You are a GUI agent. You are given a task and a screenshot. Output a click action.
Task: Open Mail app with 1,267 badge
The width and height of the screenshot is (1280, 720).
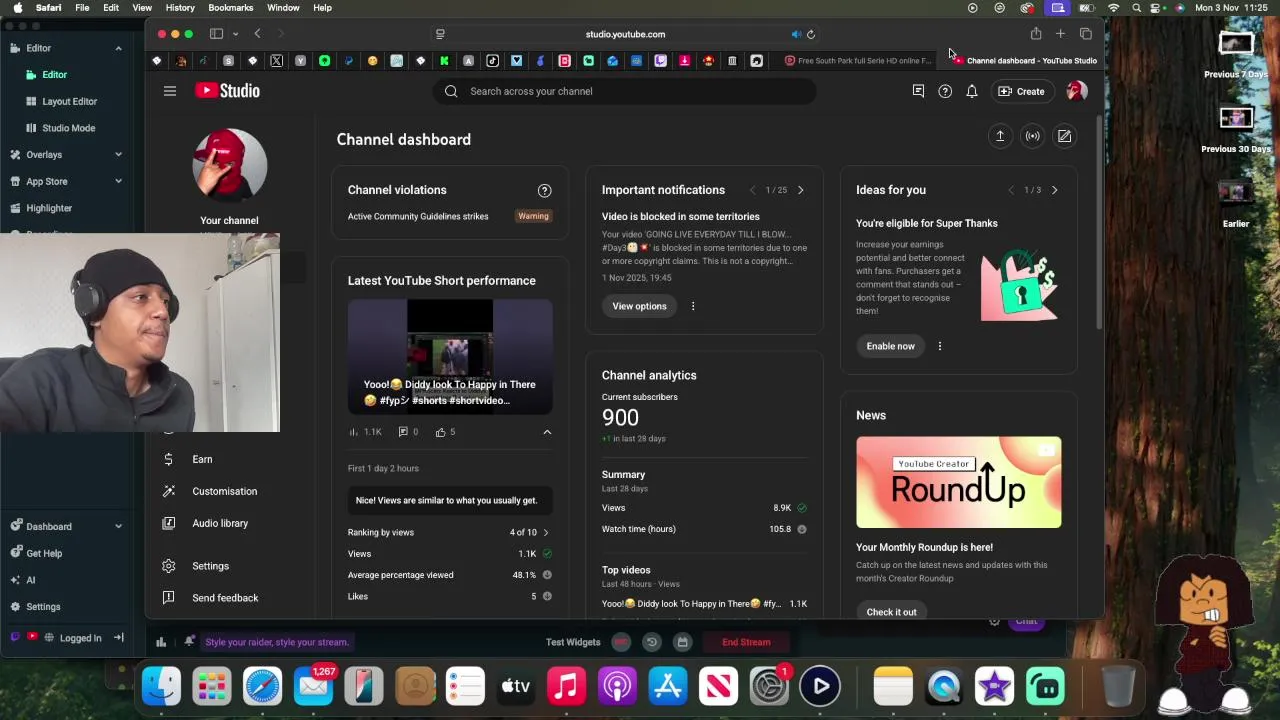point(313,686)
